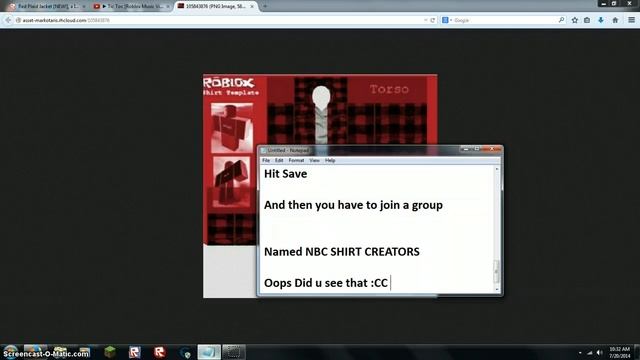Click the address bar URL field
Screen dimensions: 640x360
pos(220,20)
